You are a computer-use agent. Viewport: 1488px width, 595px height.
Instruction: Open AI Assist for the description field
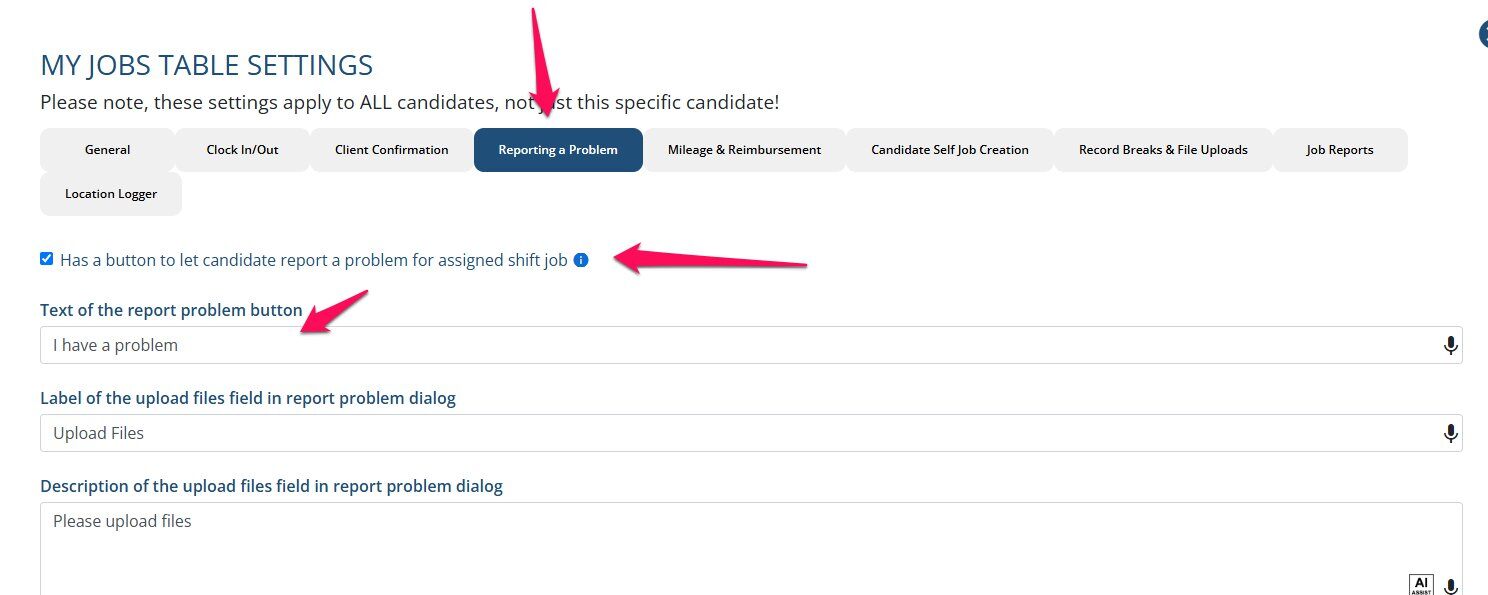point(1421,583)
